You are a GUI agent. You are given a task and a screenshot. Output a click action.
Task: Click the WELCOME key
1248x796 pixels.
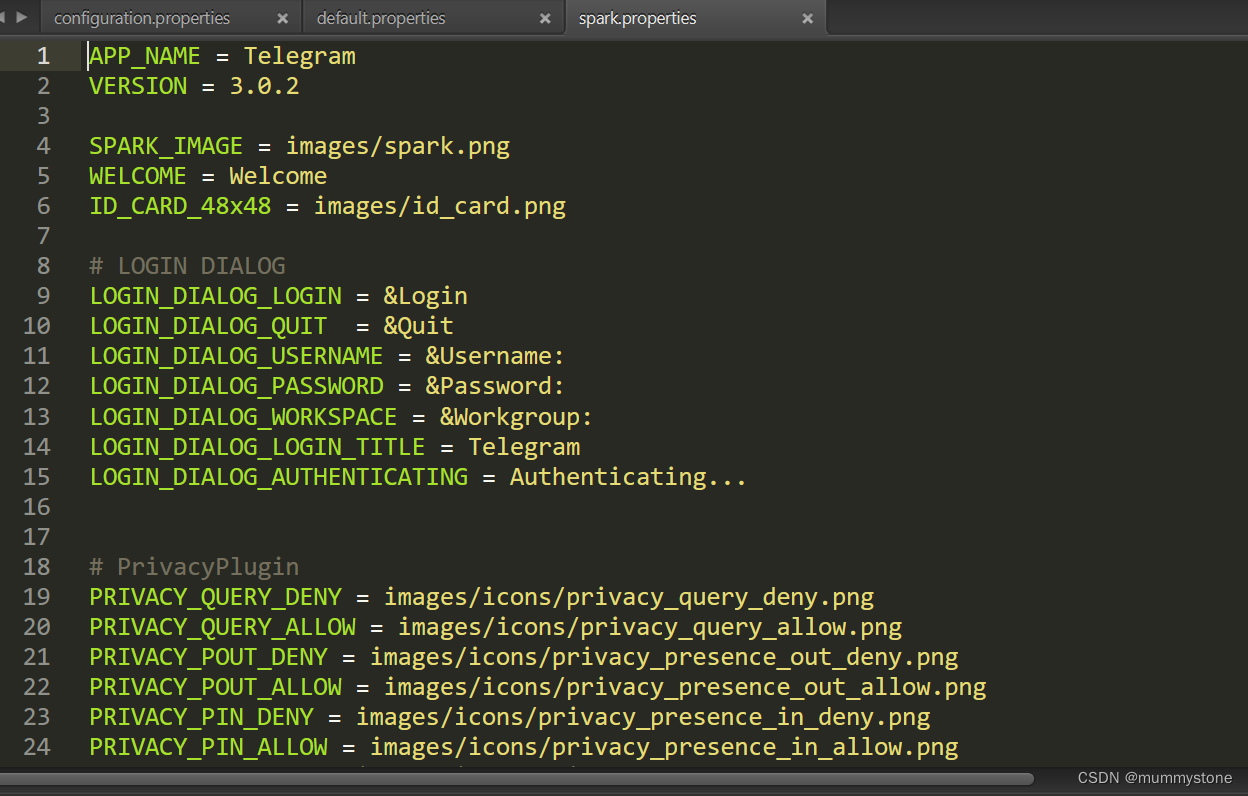(138, 176)
